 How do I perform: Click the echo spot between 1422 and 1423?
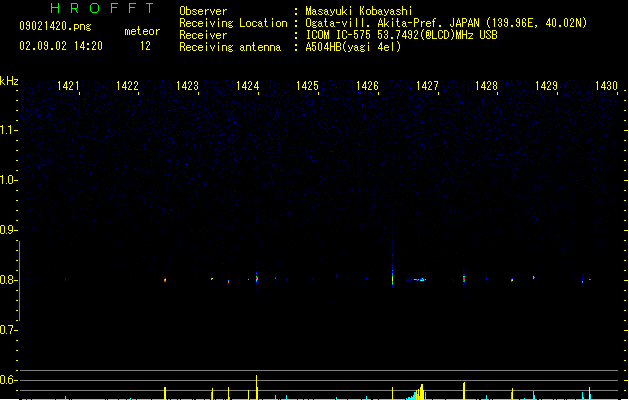(165, 280)
